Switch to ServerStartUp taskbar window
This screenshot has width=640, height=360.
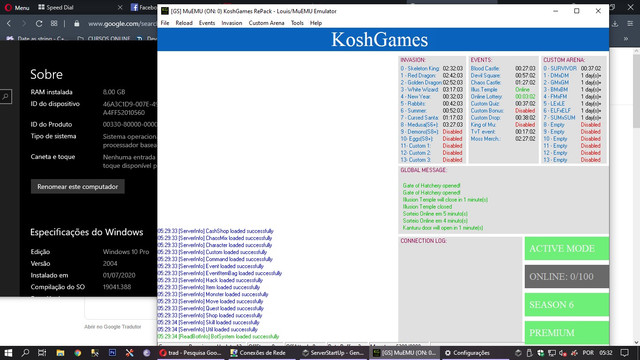333,353
